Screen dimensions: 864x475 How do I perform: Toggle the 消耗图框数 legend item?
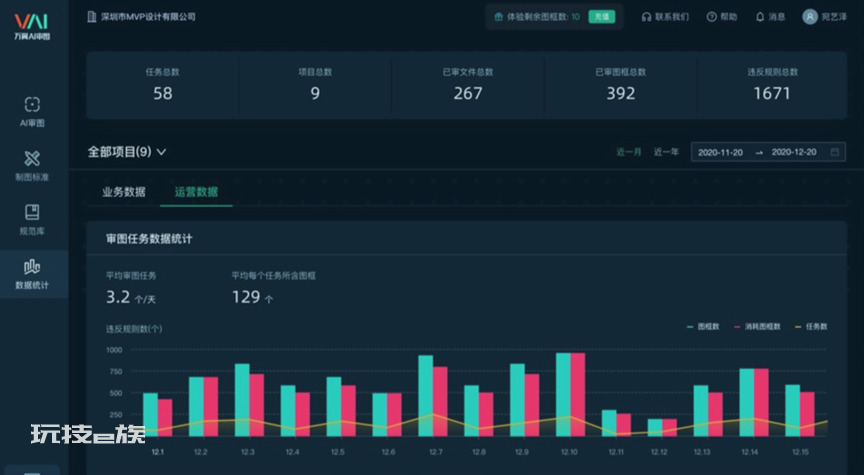(x=757, y=327)
